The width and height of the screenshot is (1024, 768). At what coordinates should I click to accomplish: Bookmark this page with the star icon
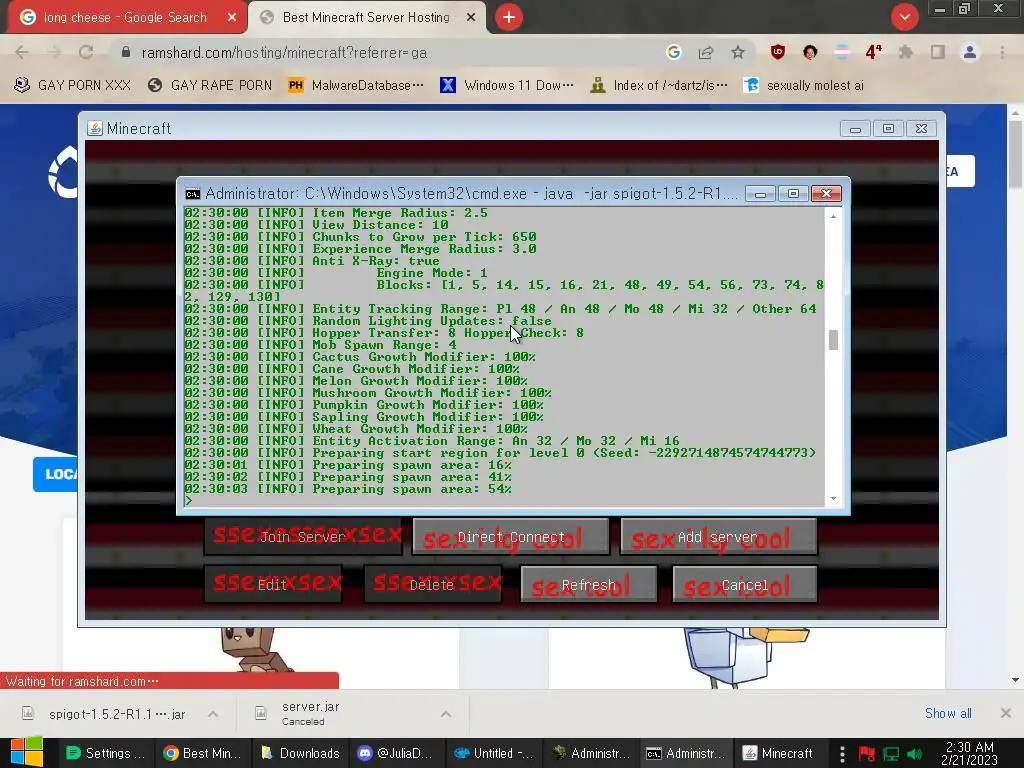[738, 52]
